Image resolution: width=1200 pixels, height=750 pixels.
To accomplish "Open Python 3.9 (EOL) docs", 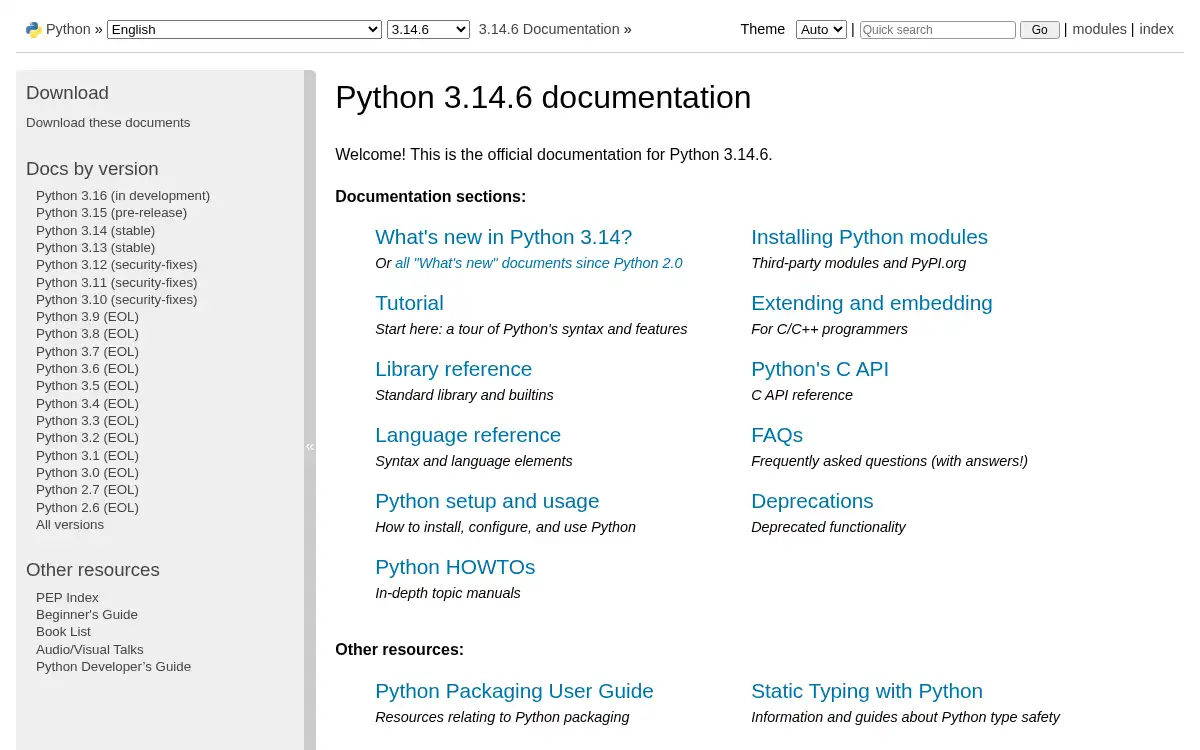I will pyautogui.click(x=87, y=316).
